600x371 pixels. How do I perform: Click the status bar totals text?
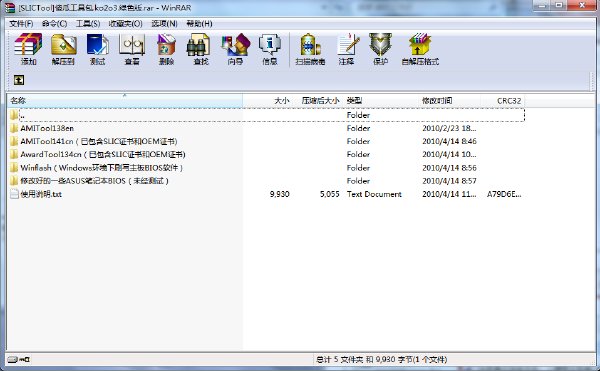point(382,360)
